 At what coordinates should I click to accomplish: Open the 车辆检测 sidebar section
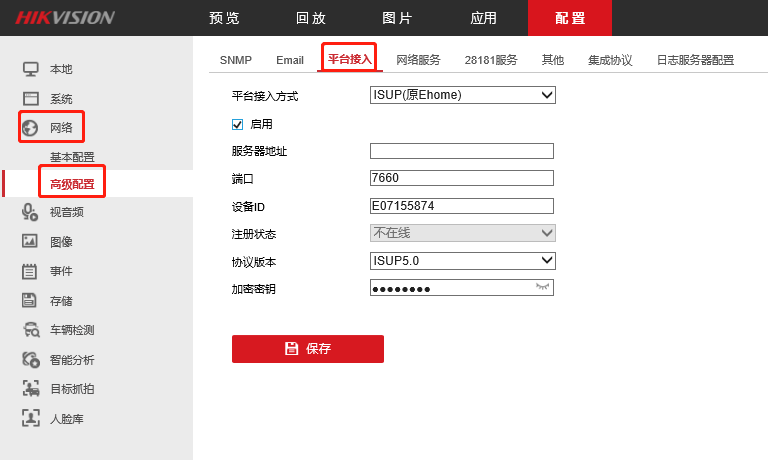point(72,330)
